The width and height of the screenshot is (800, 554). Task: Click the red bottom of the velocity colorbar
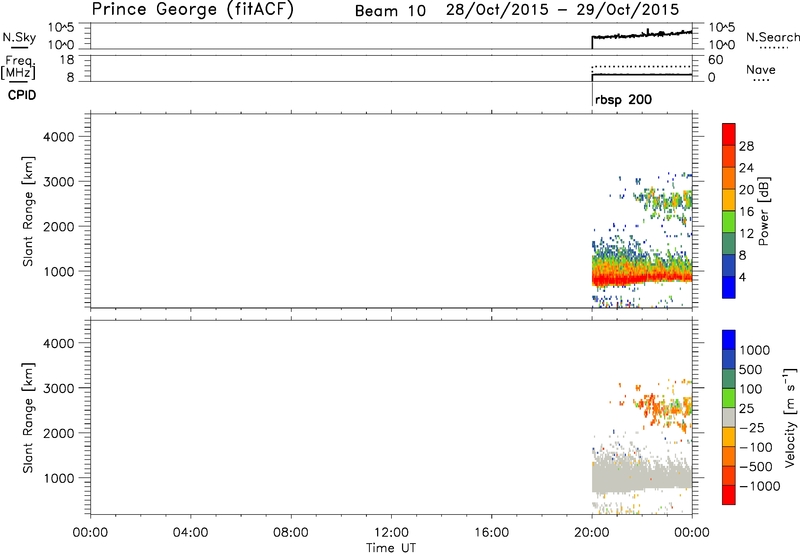point(729,495)
